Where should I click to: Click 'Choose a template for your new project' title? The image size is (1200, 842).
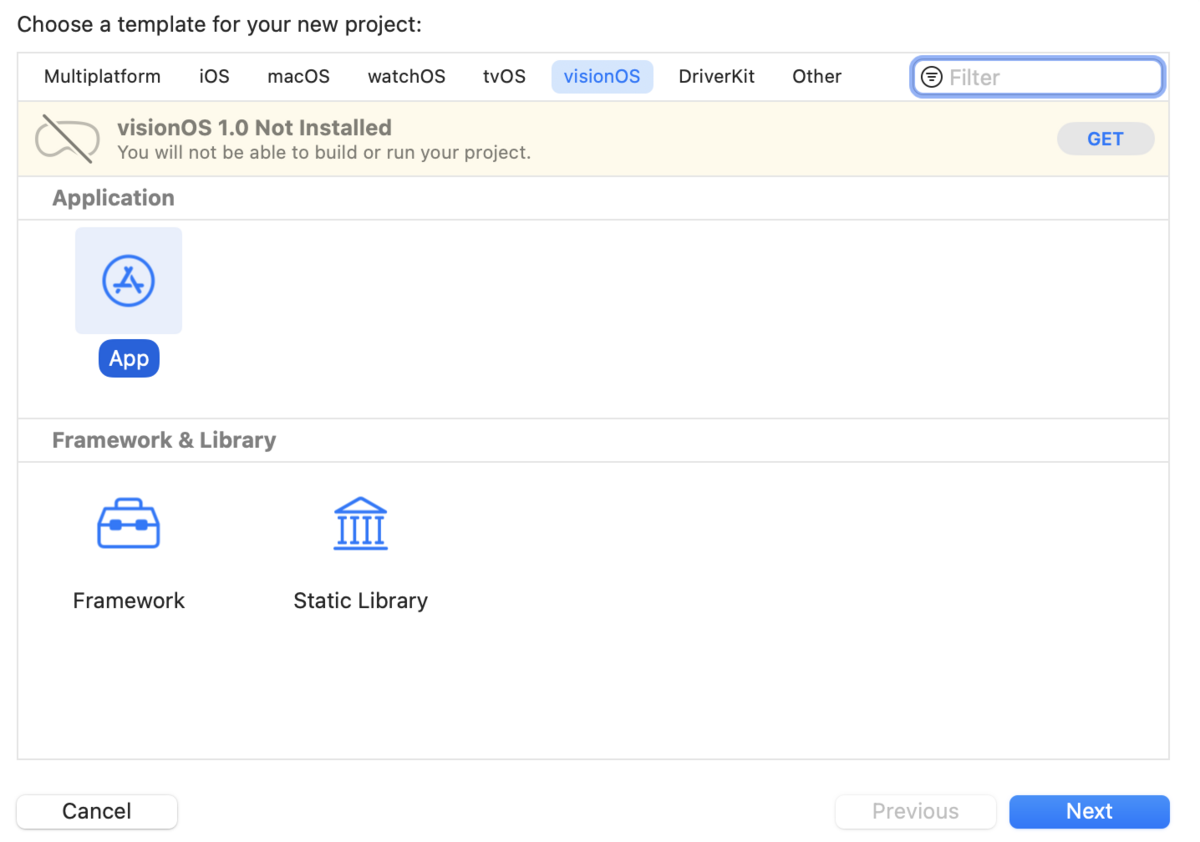point(219,24)
